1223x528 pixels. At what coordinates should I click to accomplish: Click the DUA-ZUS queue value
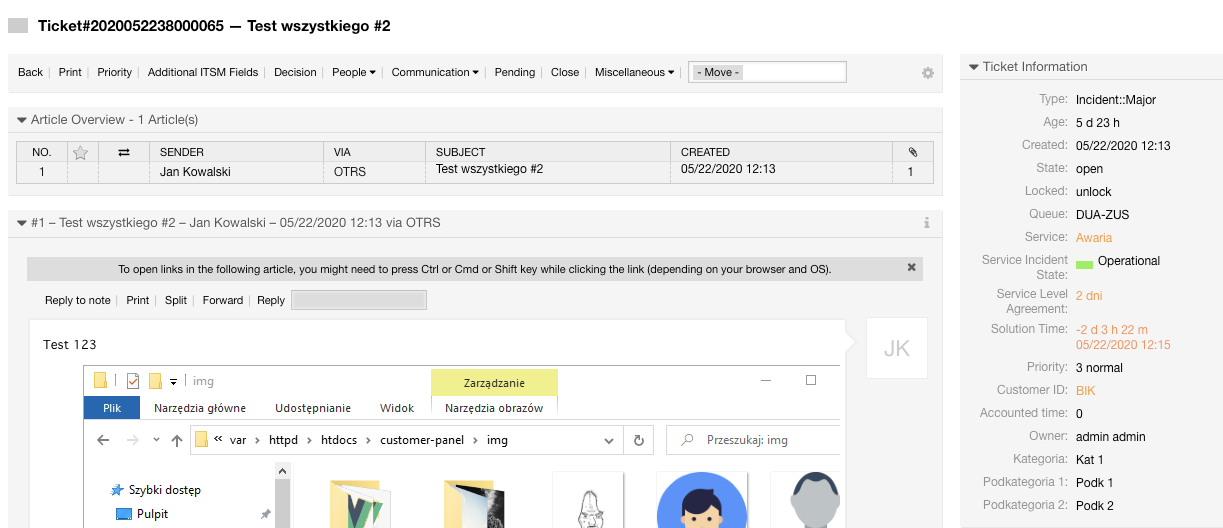coord(1103,215)
